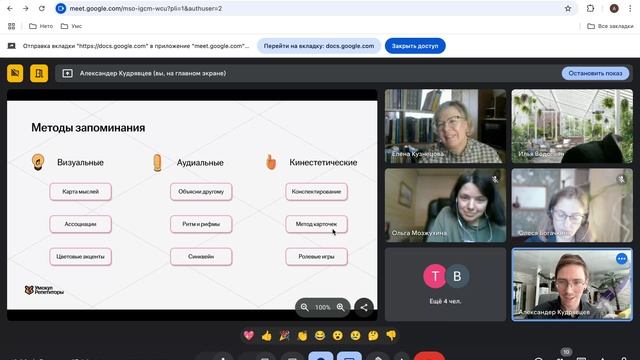Click the 100% zoom level

pyautogui.click(x=322, y=307)
